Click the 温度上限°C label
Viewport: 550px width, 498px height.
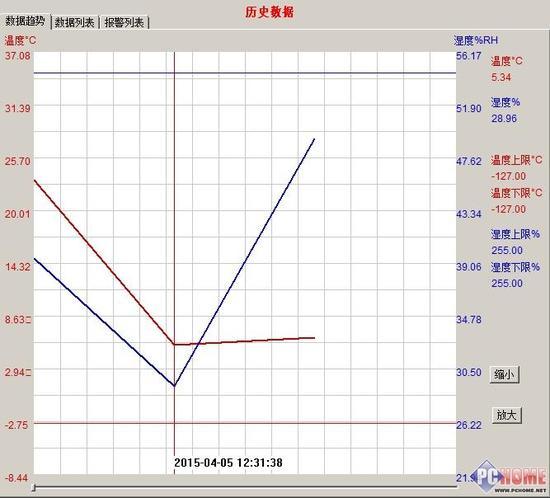tap(516, 160)
